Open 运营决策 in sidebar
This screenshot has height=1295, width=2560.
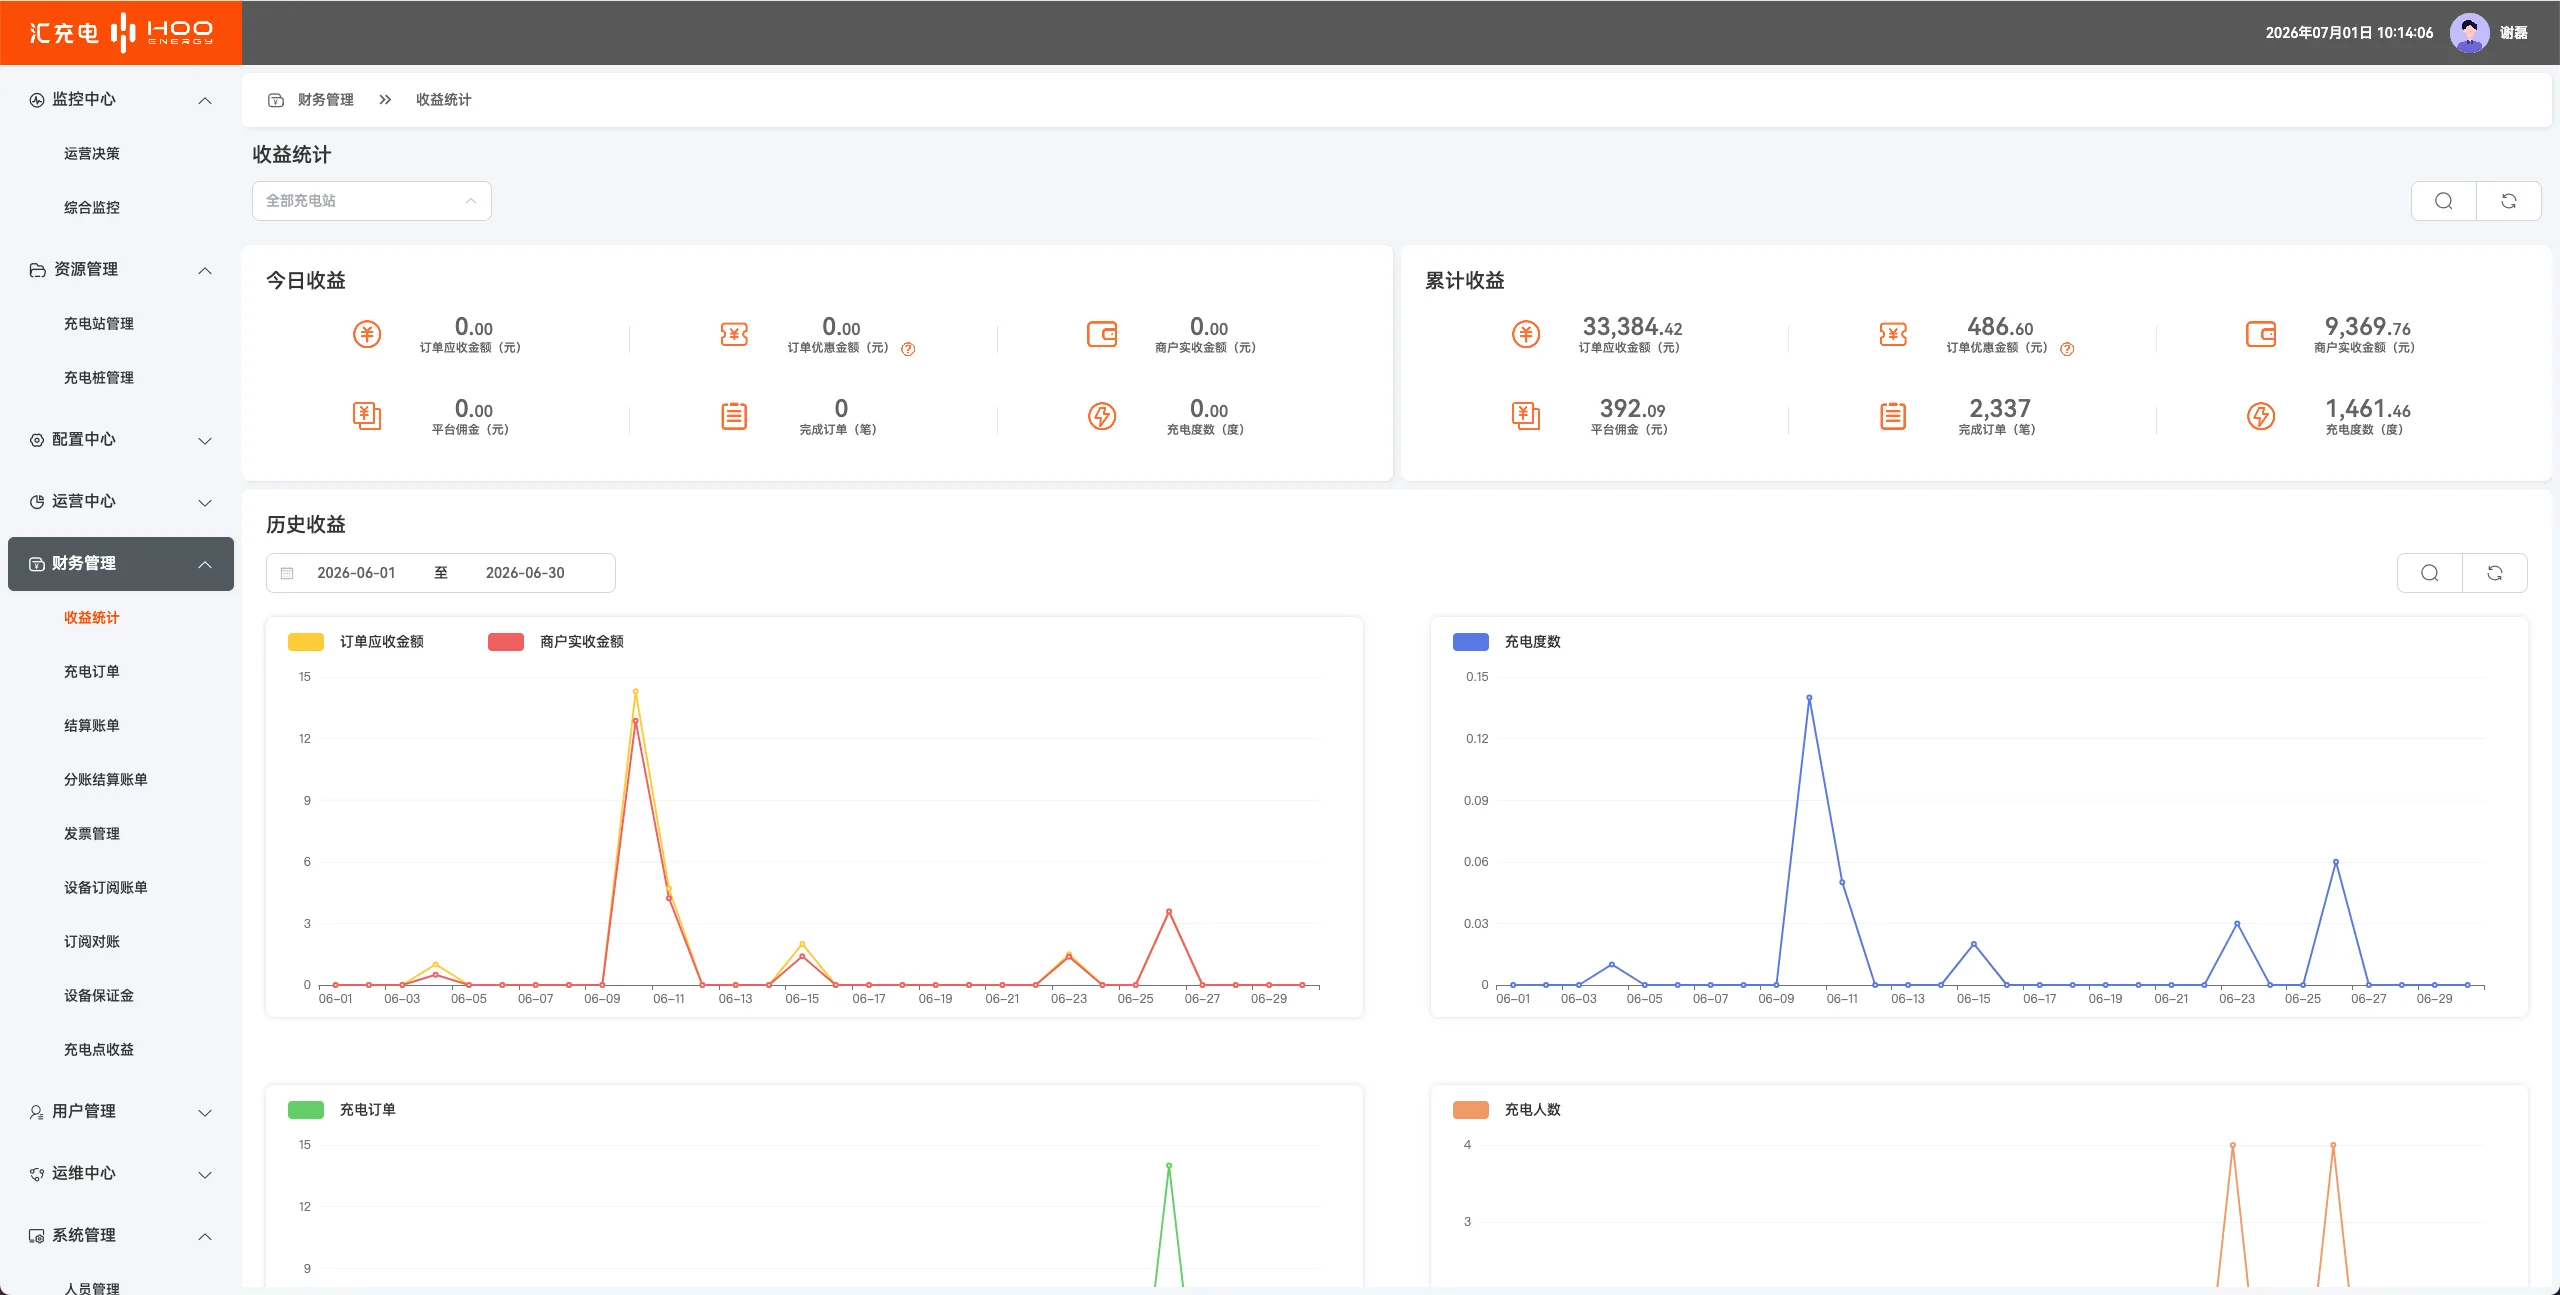click(x=92, y=153)
